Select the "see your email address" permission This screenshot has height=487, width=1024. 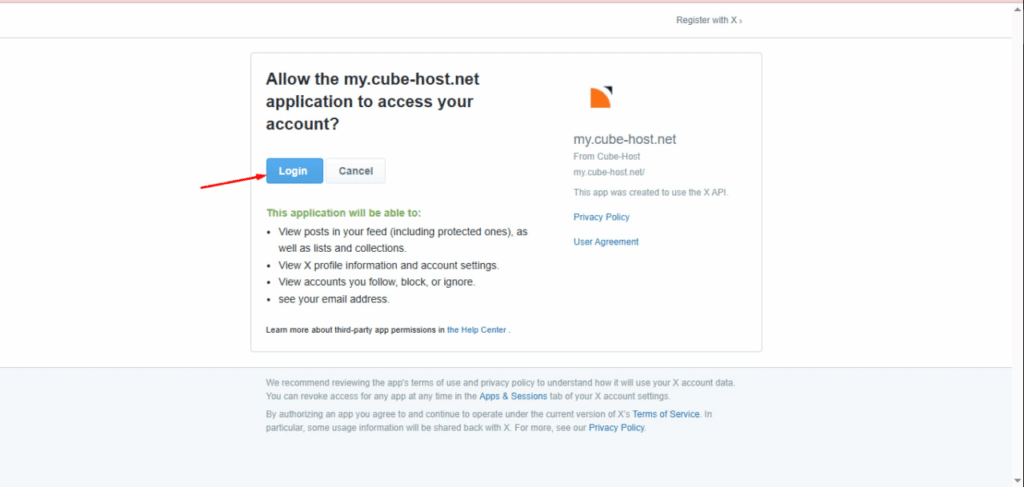click(334, 299)
